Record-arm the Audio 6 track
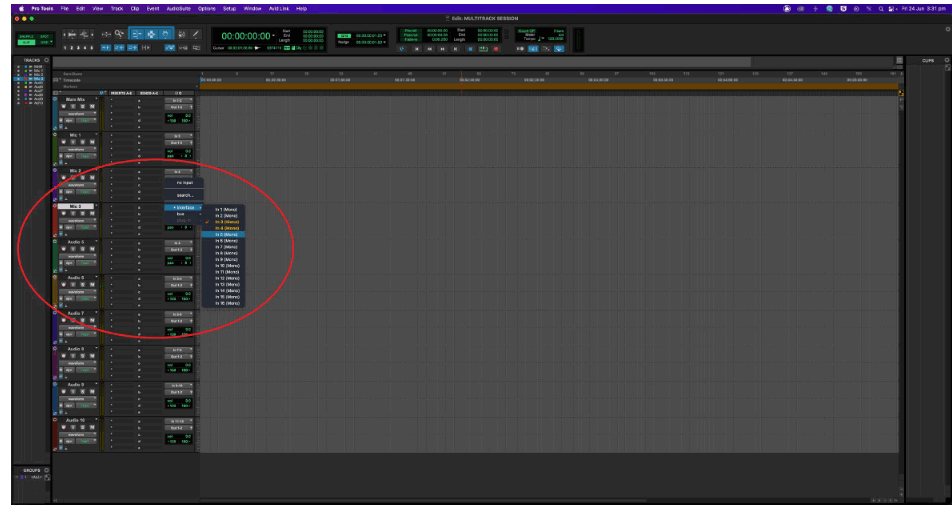 coord(64,284)
